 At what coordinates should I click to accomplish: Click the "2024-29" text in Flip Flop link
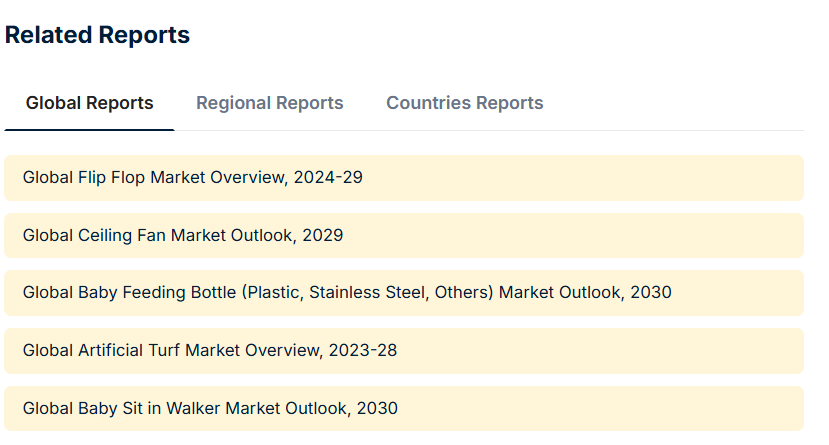click(x=328, y=177)
